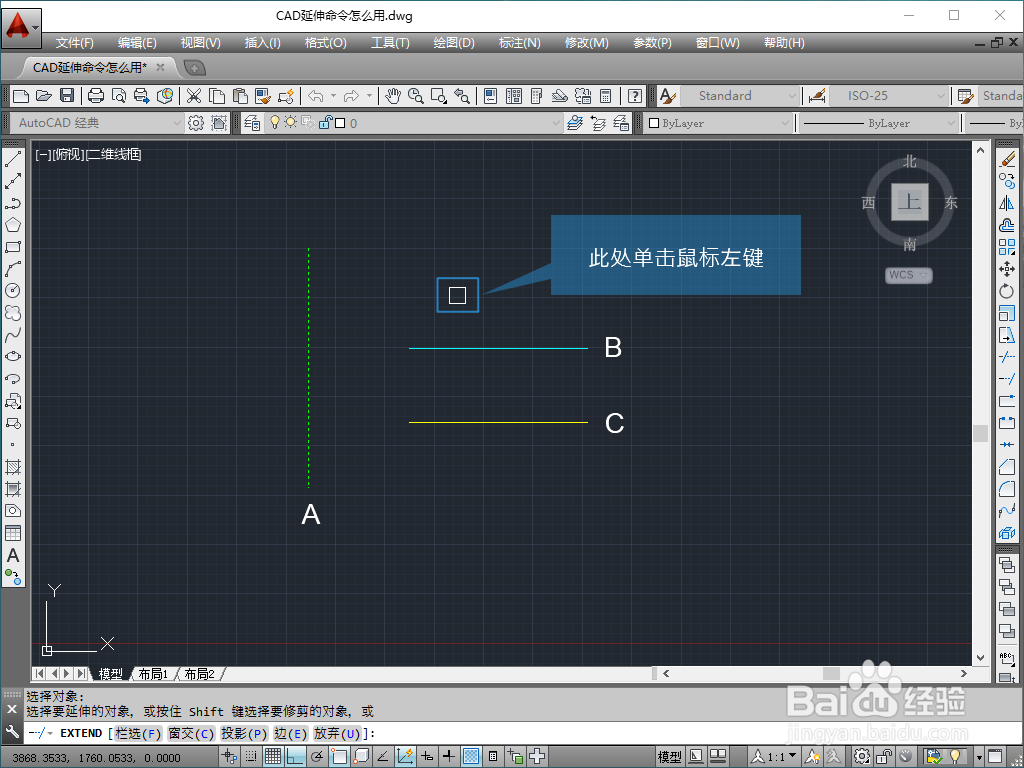
Task: Select the Multiline Text A tool
Action: [x=13, y=556]
